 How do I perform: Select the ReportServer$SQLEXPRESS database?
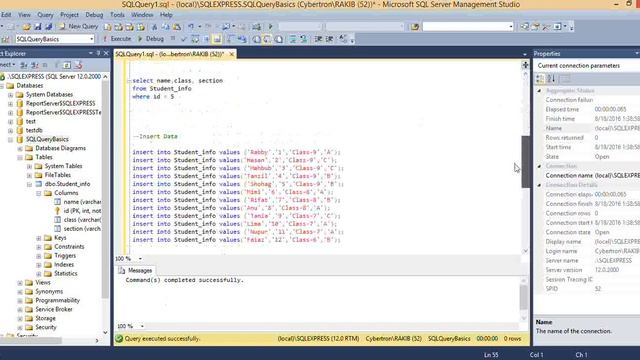(60, 104)
